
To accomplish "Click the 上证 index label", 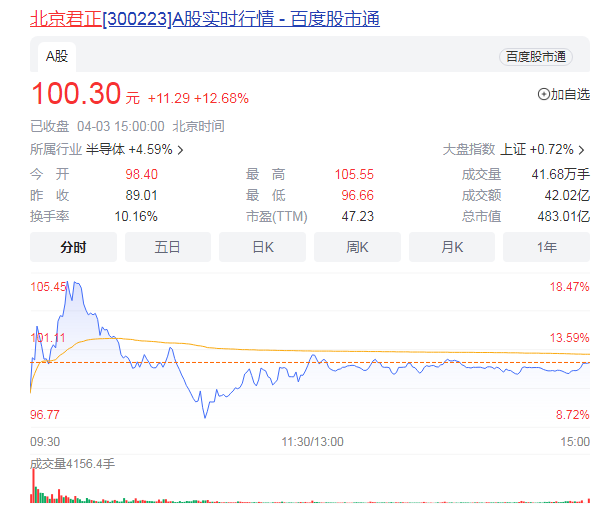I will point(513,150).
